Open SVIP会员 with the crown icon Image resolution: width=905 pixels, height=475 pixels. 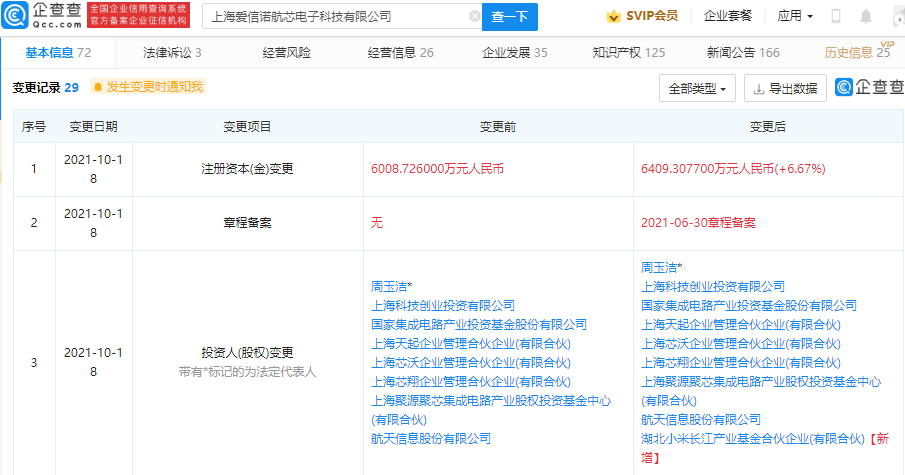pos(642,16)
